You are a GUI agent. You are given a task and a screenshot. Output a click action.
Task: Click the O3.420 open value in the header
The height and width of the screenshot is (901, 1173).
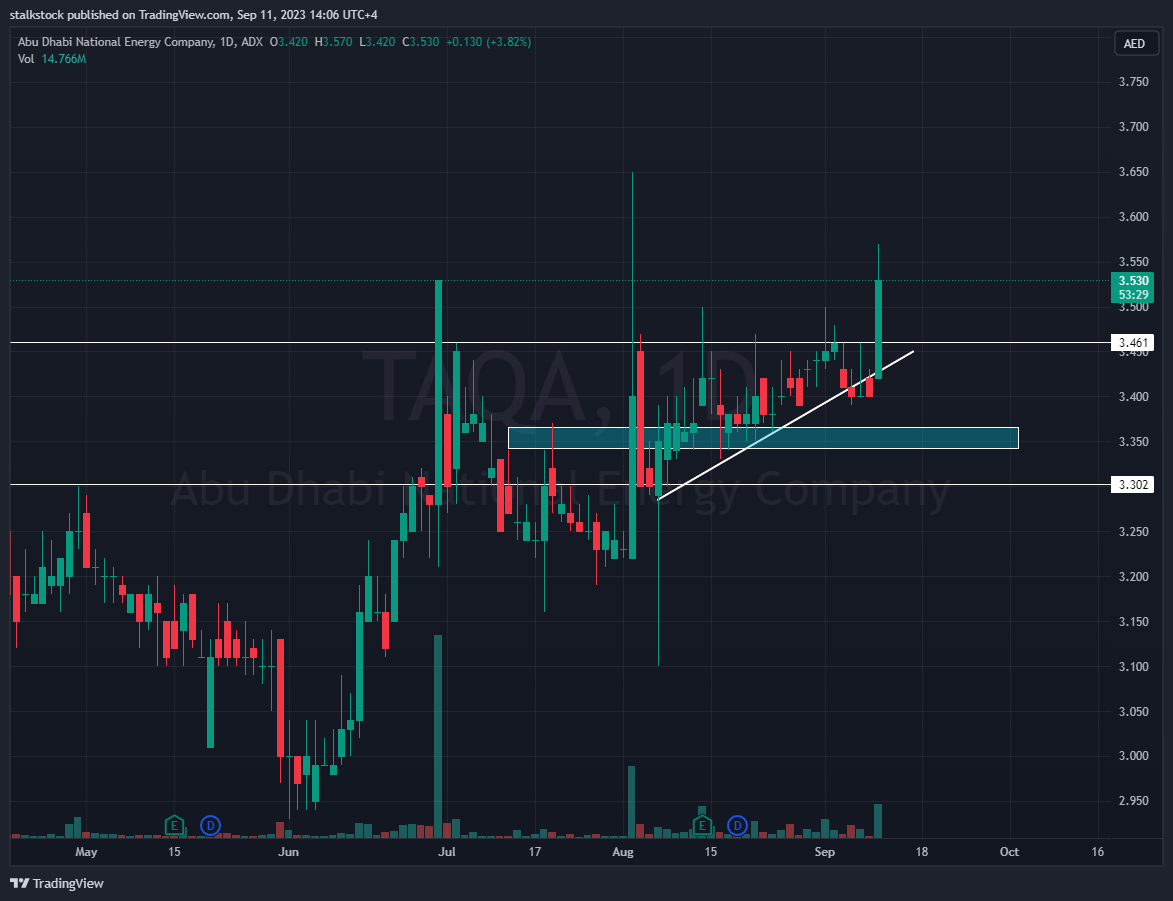289,42
